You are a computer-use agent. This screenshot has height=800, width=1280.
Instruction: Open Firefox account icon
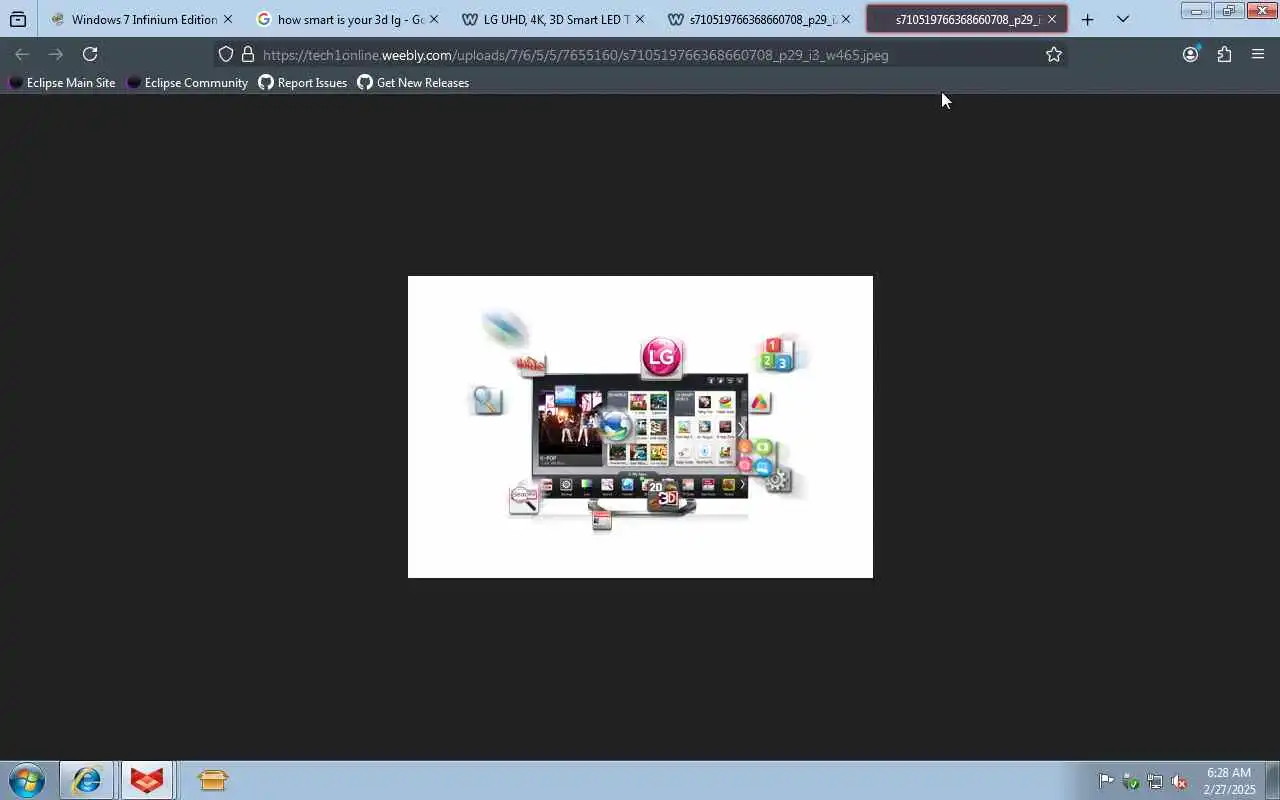1190,54
